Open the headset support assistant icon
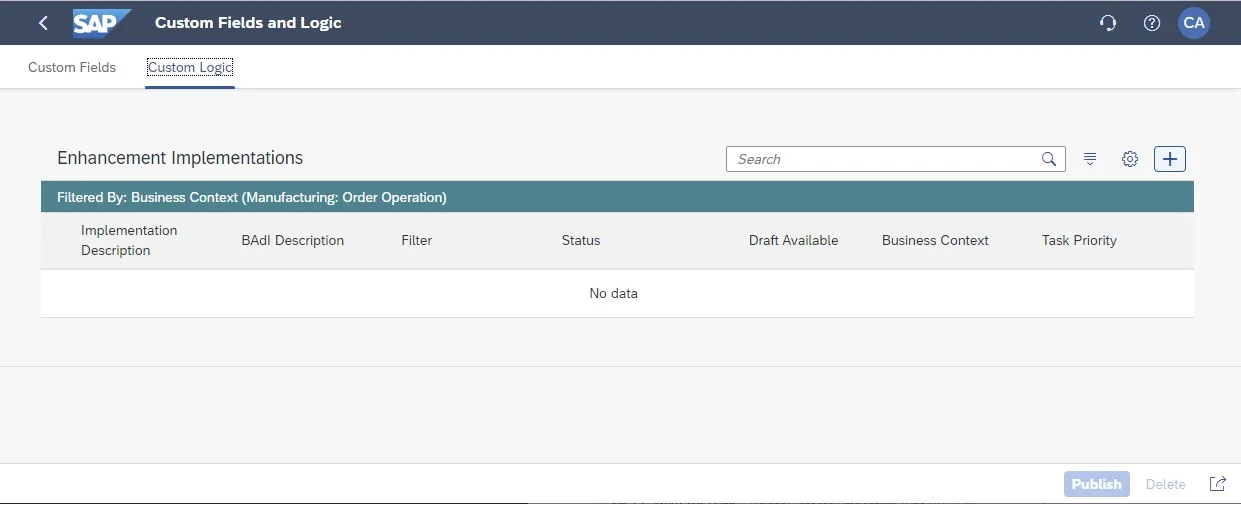The width and height of the screenshot is (1241, 505). (1108, 22)
